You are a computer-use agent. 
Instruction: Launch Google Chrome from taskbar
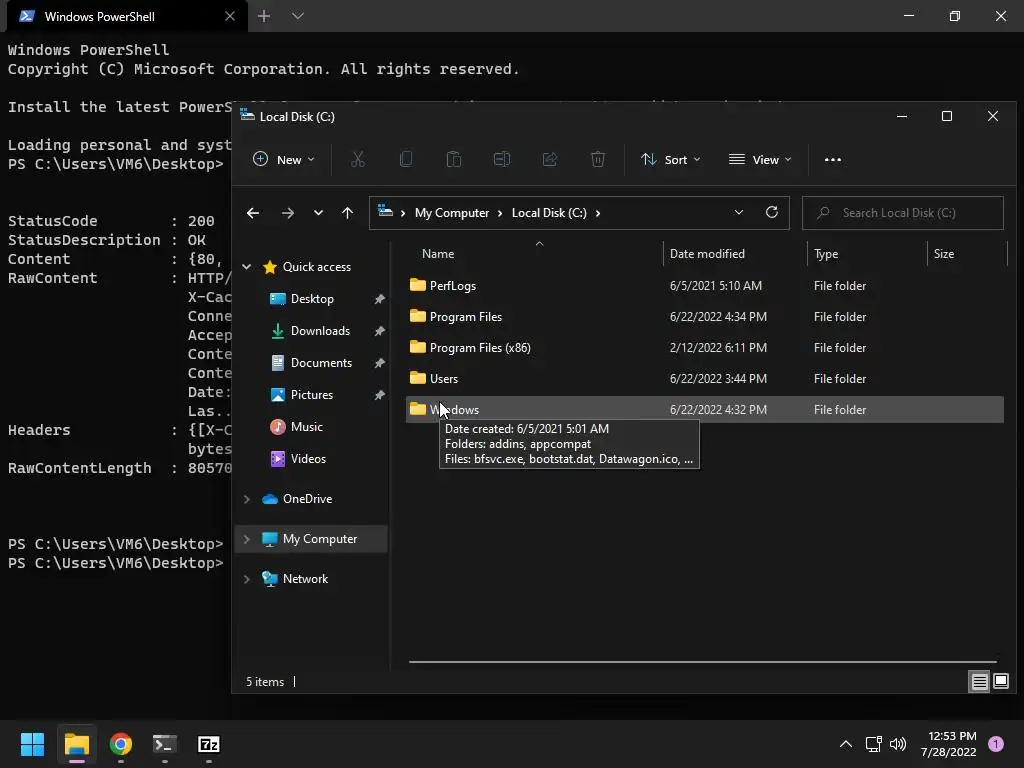pos(121,744)
